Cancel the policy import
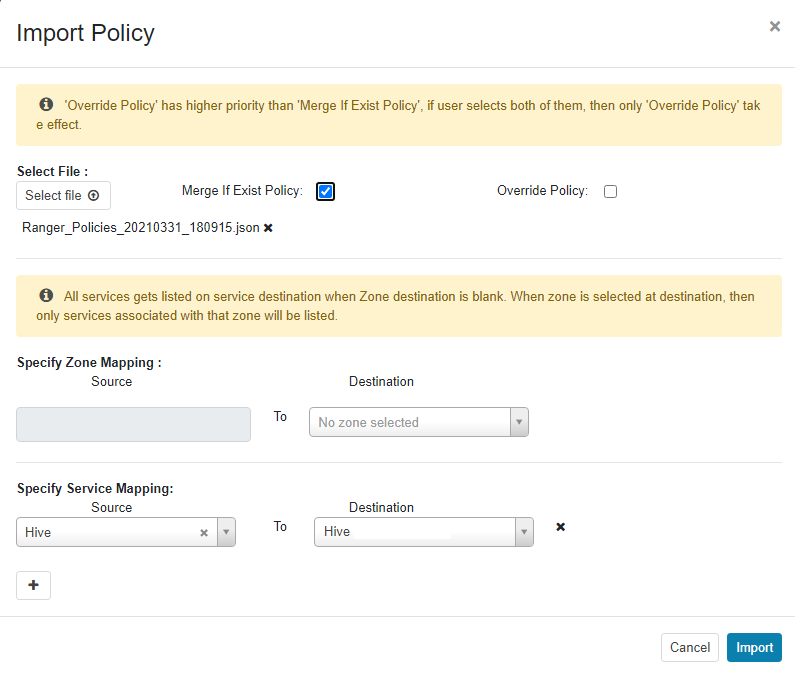Screen dimensions: 795x674 click(689, 647)
